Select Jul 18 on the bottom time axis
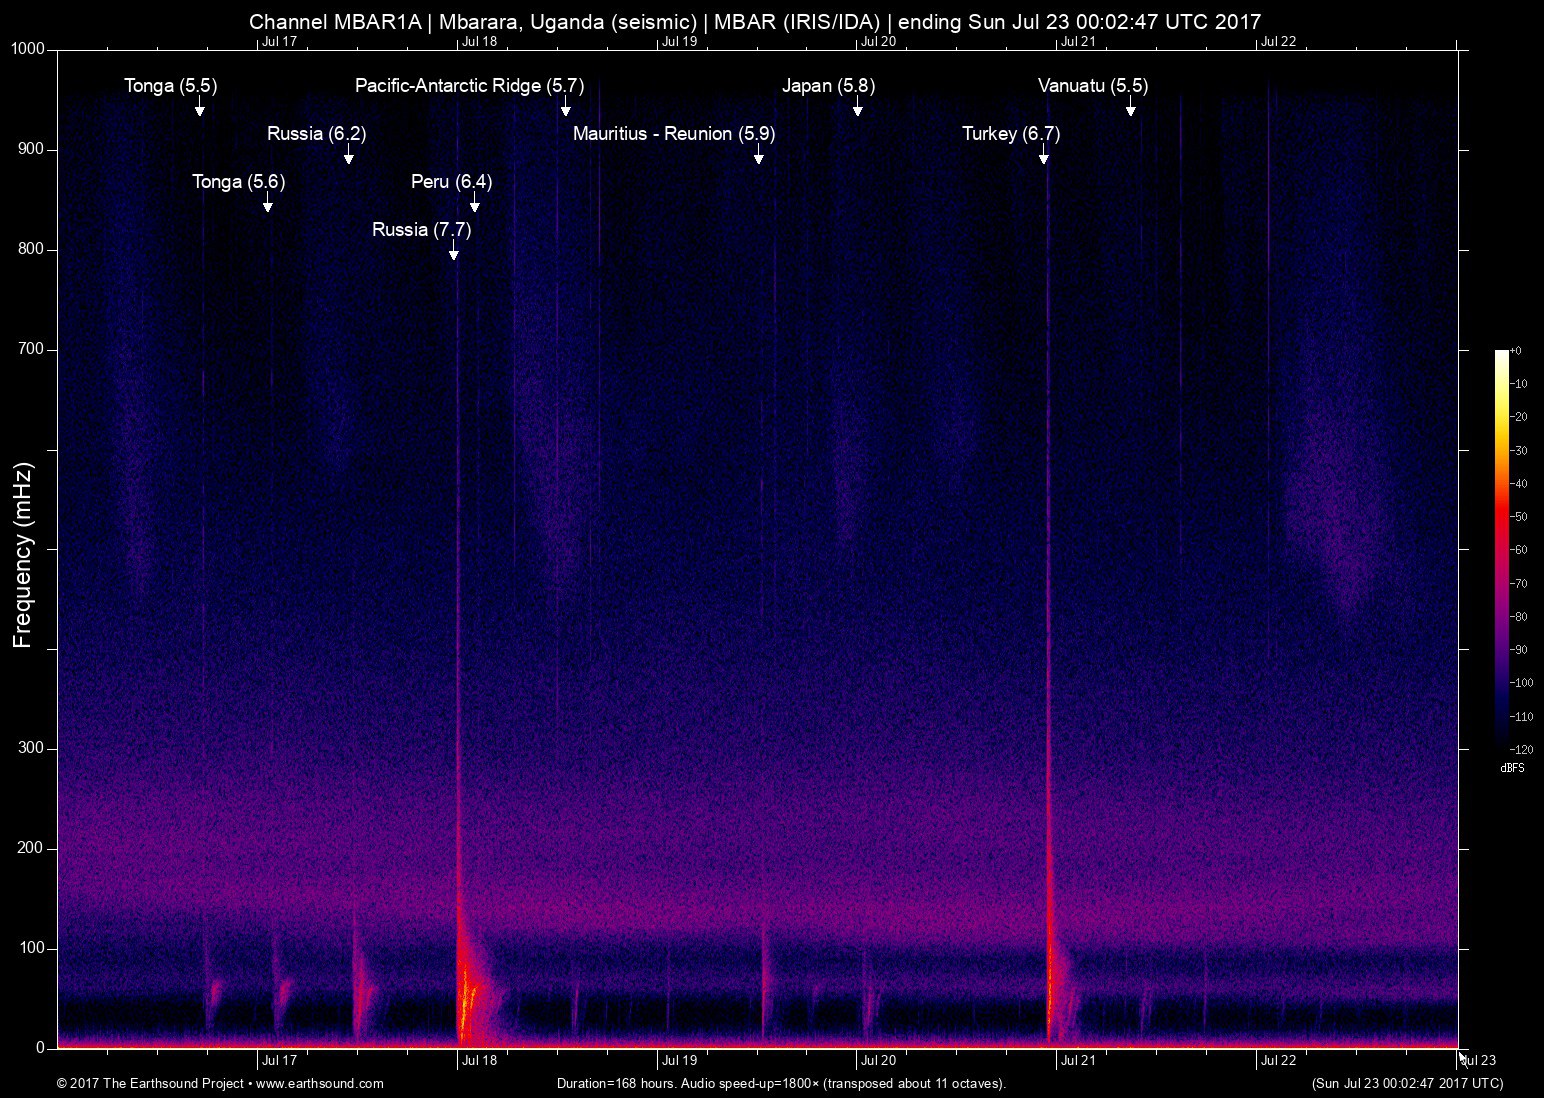 coord(479,1061)
